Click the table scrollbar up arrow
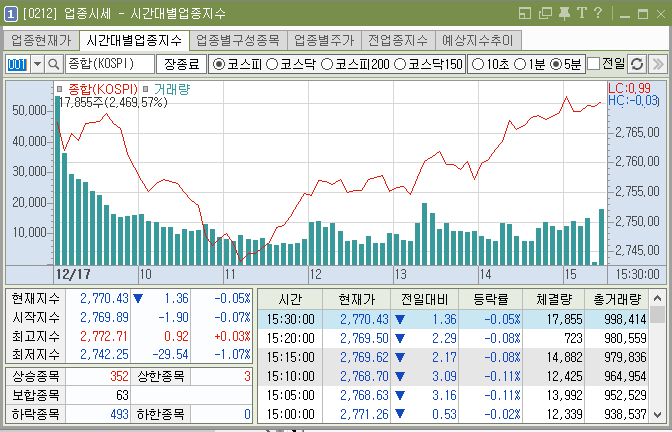 tap(658, 298)
